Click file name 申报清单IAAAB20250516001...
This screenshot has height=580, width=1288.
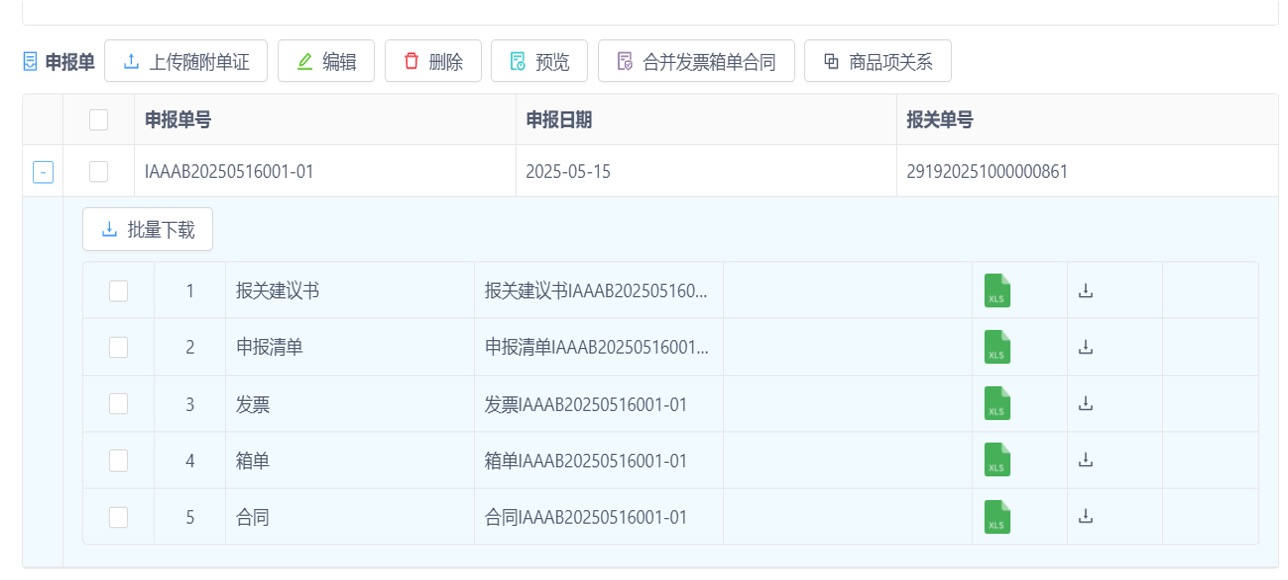click(598, 347)
